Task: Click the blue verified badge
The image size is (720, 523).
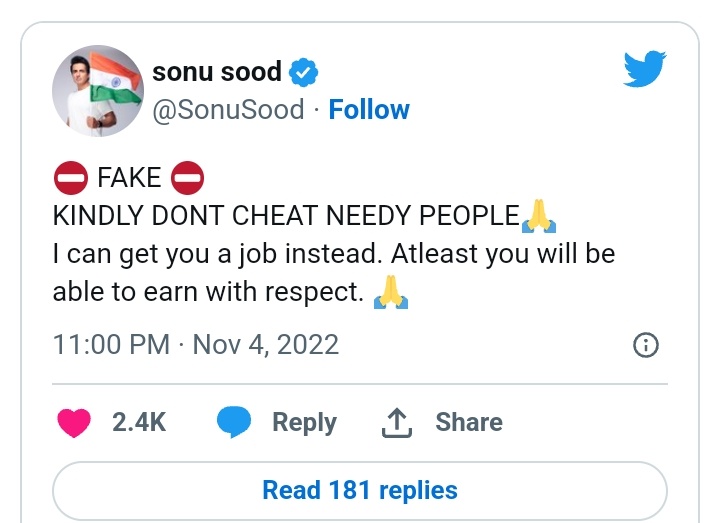Action: [304, 73]
